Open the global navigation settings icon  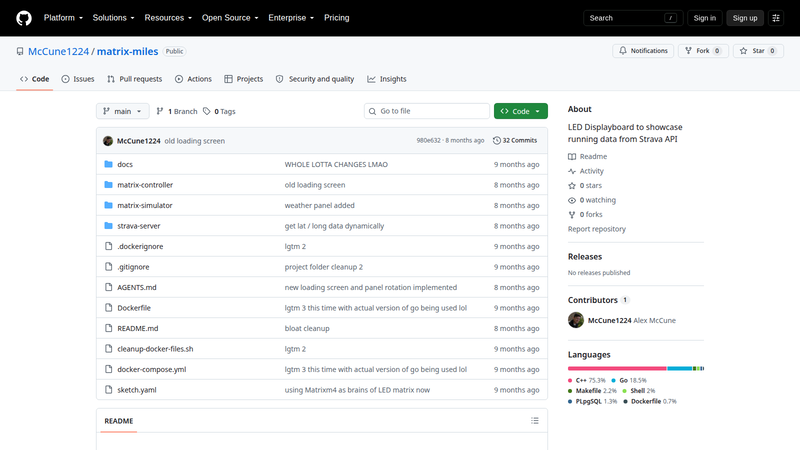[x=776, y=18]
